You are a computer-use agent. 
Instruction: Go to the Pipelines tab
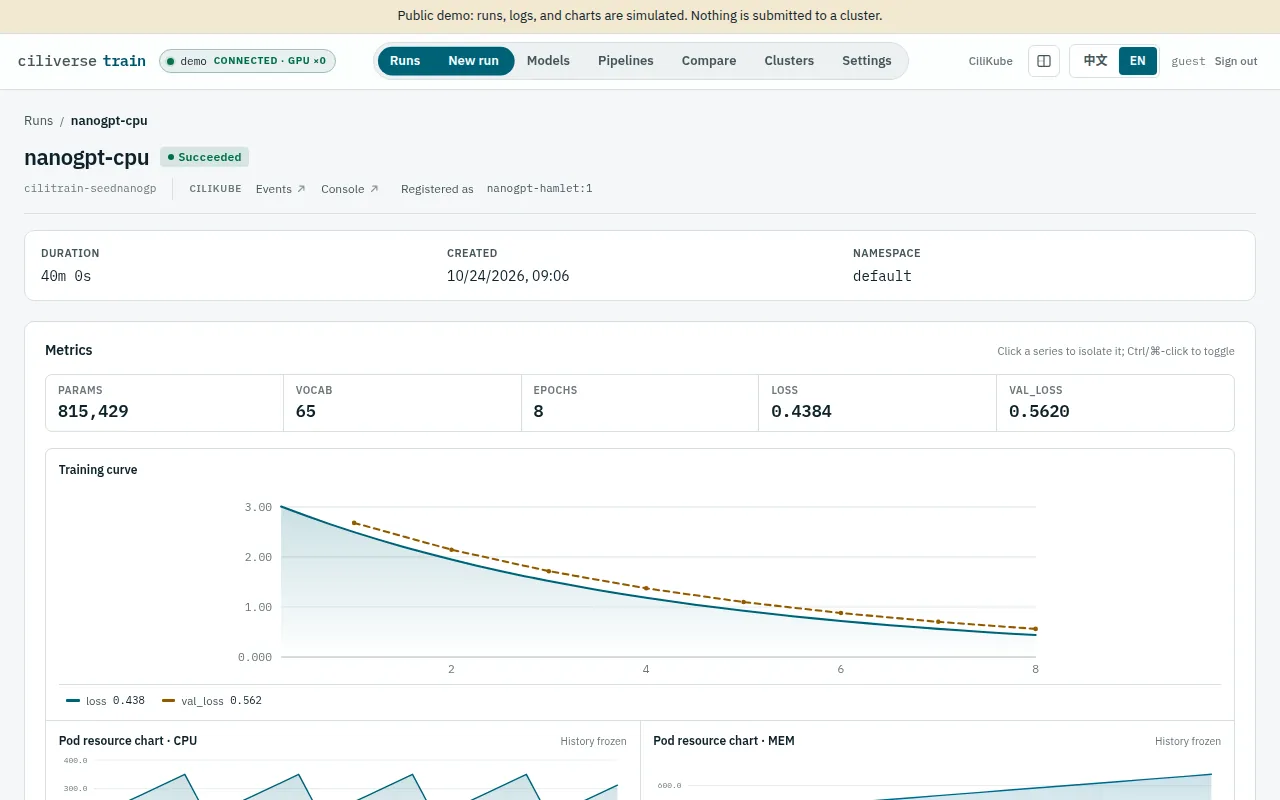click(x=626, y=61)
